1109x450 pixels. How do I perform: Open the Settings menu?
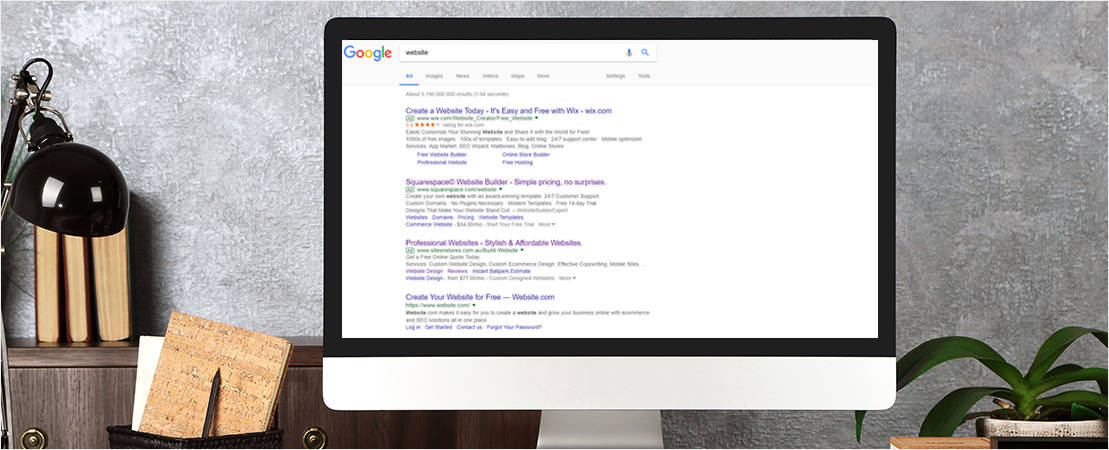point(615,76)
